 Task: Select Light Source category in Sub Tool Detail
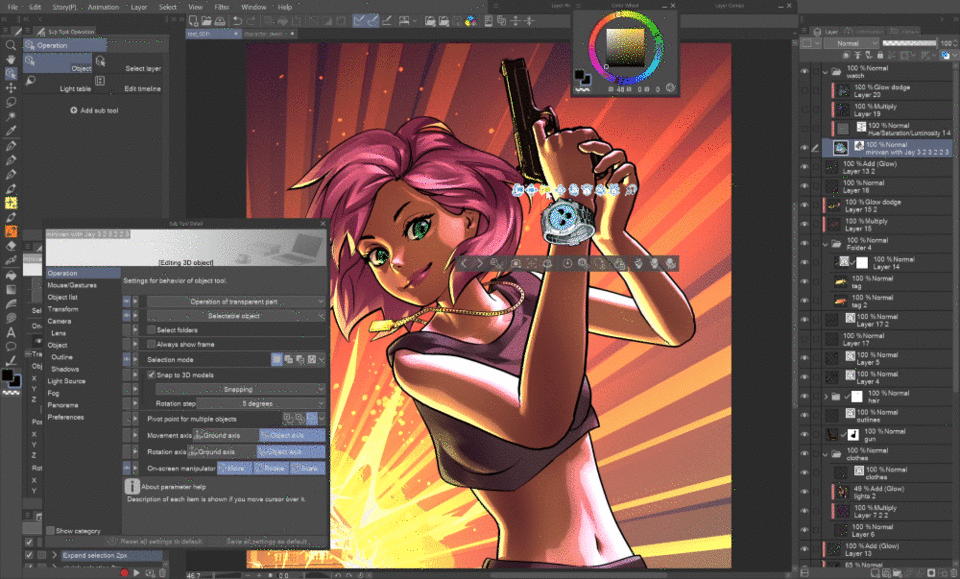click(67, 381)
